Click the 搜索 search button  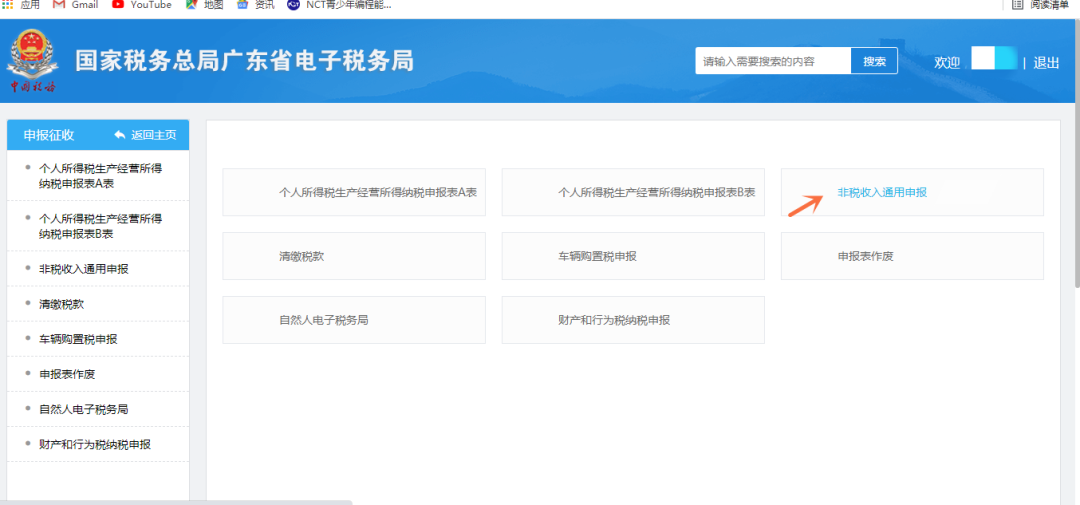click(x=875, y=61)
